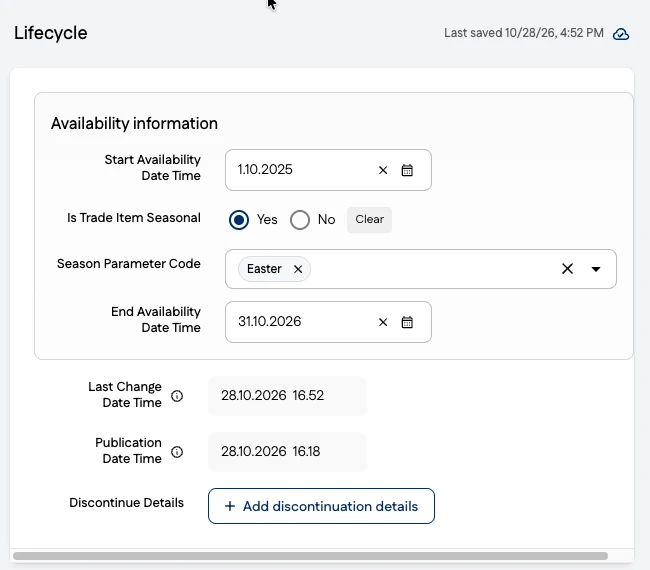The height and width of the screenshot is (570, 650).
Task: Click the Availability information section heading
Action: click(x=134, y=124)
